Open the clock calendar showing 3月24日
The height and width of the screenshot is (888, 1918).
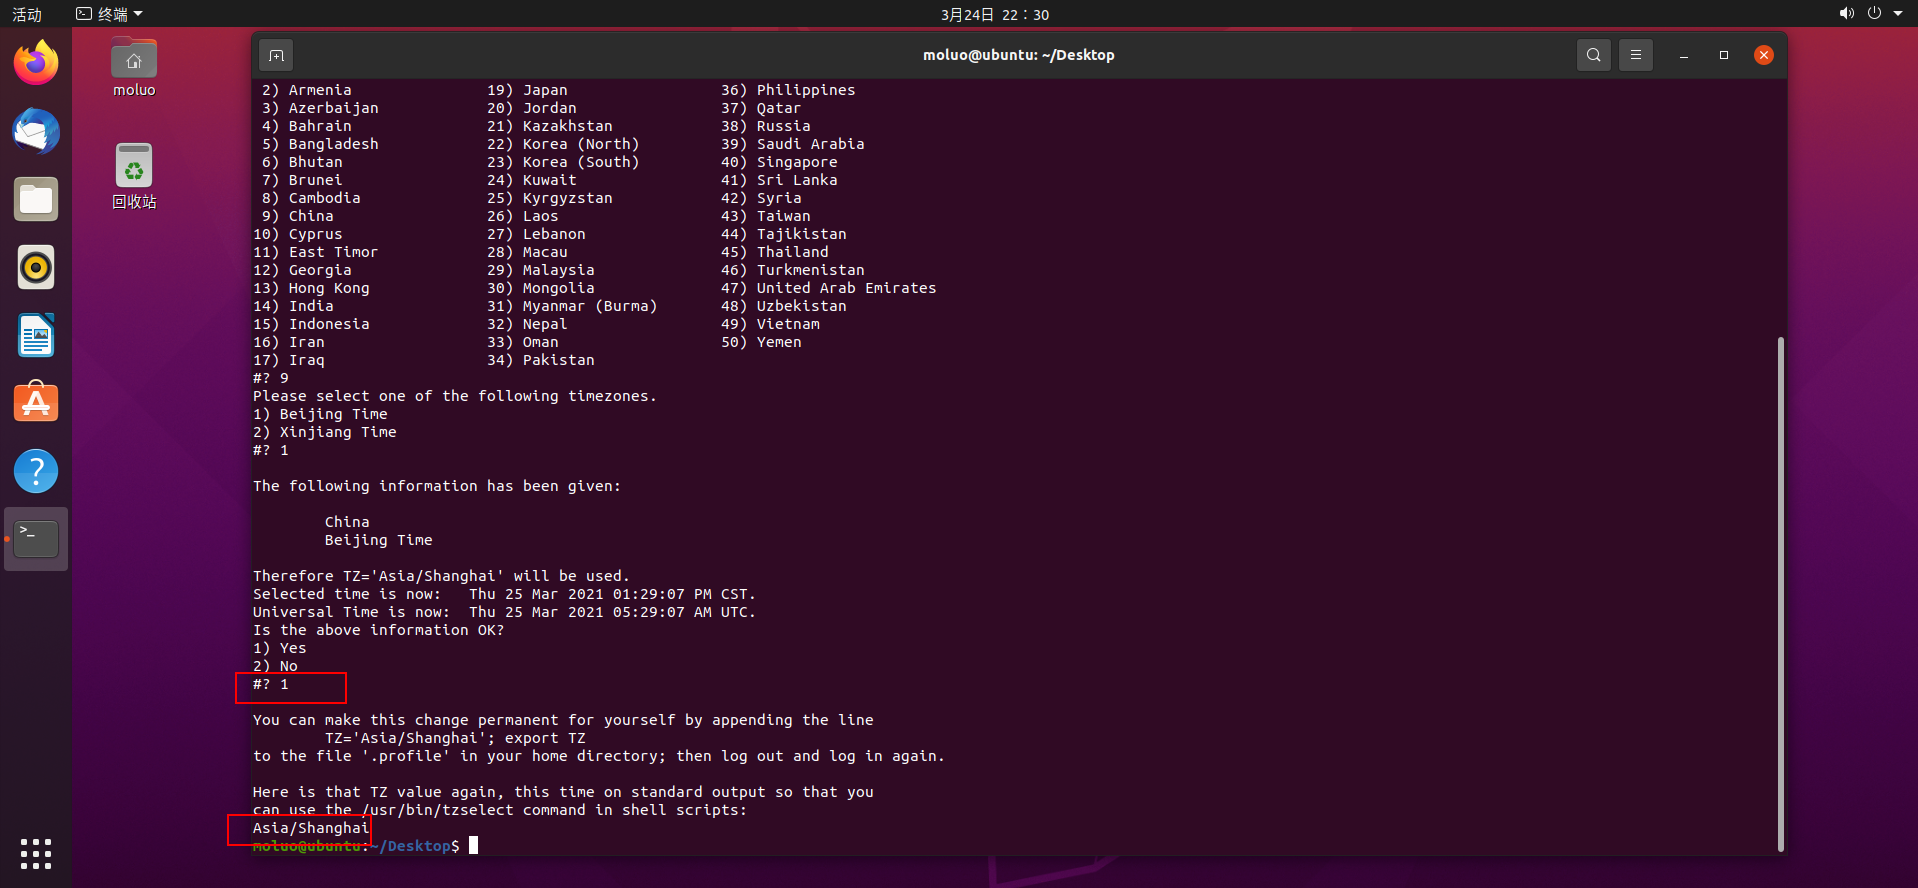coord(994,14)
